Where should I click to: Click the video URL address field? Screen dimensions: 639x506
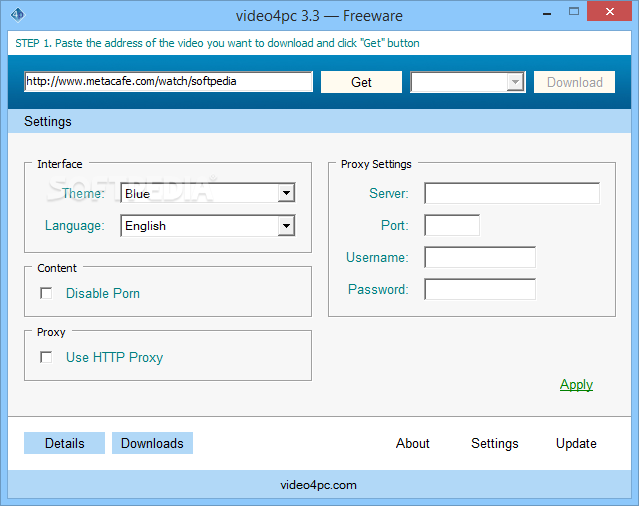click(168, 81)
